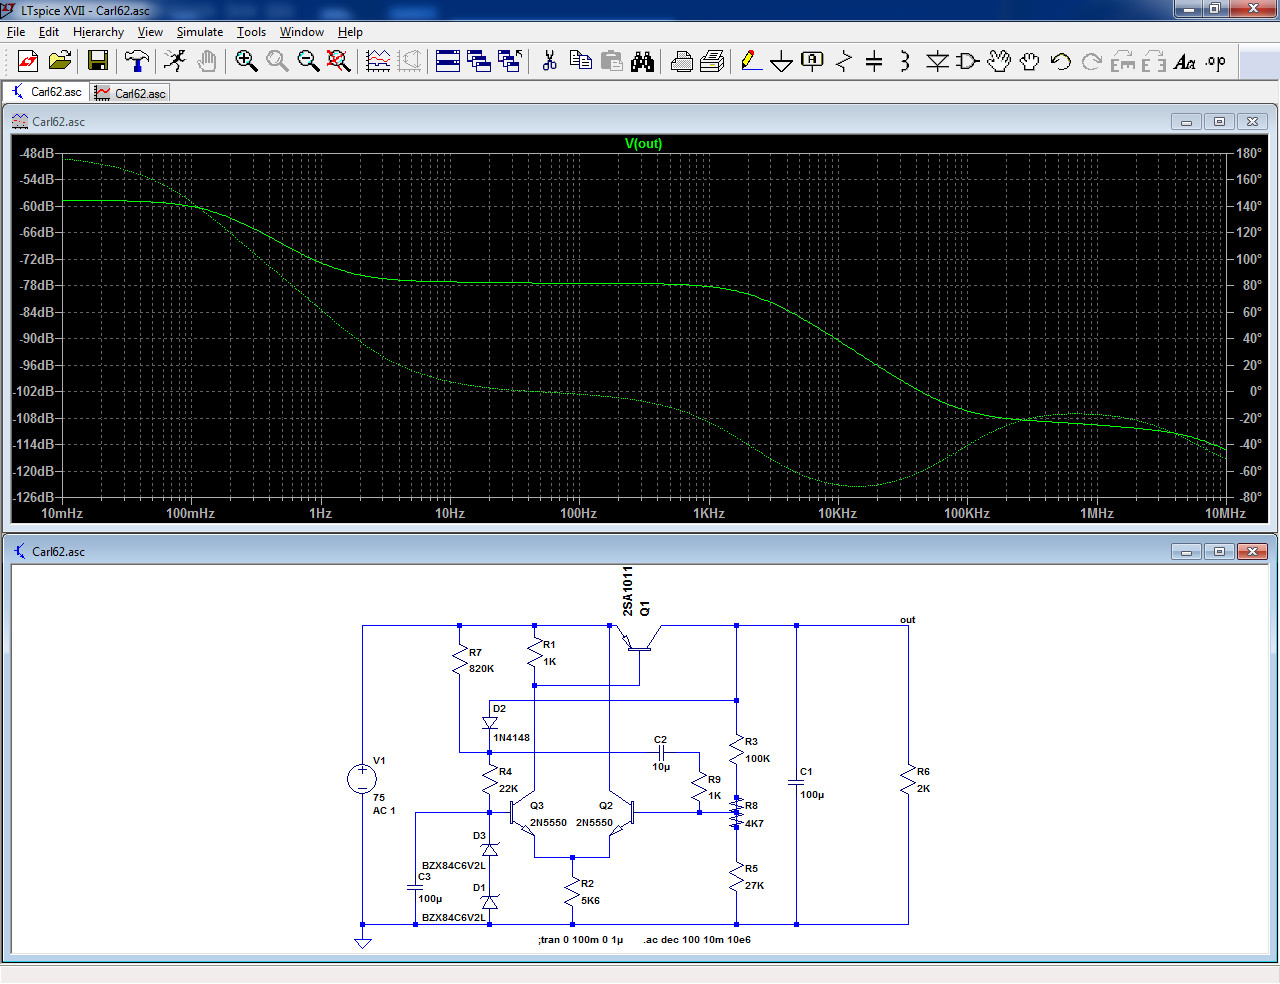1280x984 pixels.
Task: Select the Label Net tool
Action: [813, 62]
